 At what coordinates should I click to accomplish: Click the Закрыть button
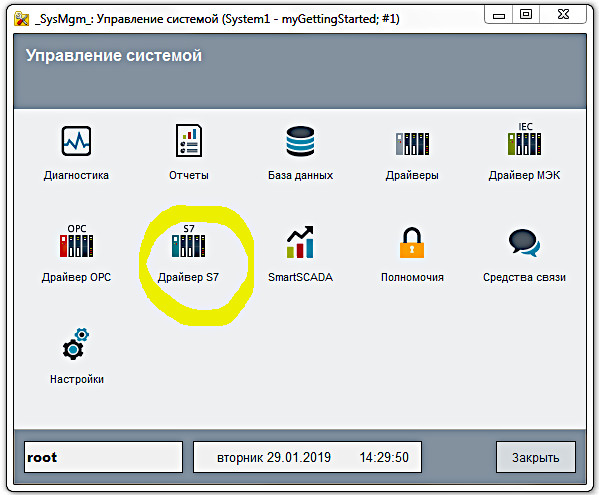point(536,457)
